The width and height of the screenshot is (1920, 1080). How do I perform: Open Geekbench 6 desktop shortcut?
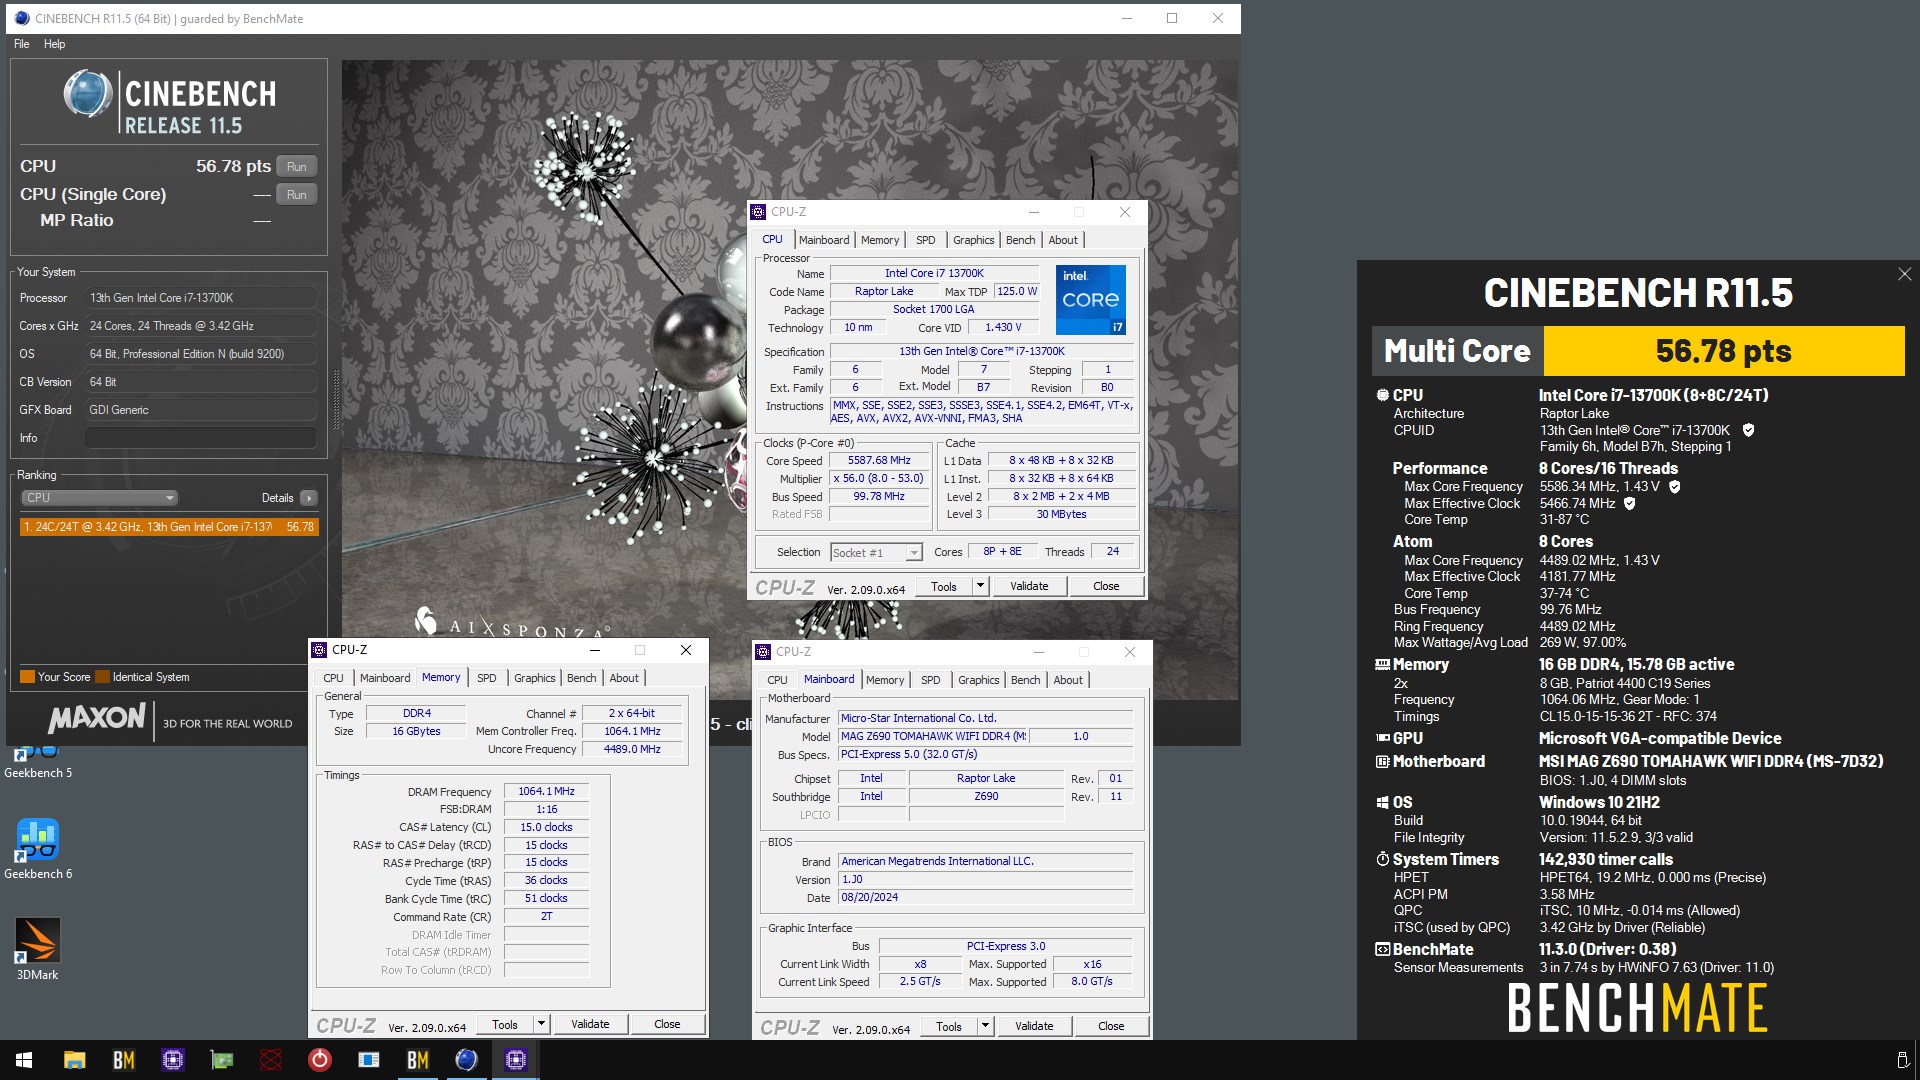37,849
